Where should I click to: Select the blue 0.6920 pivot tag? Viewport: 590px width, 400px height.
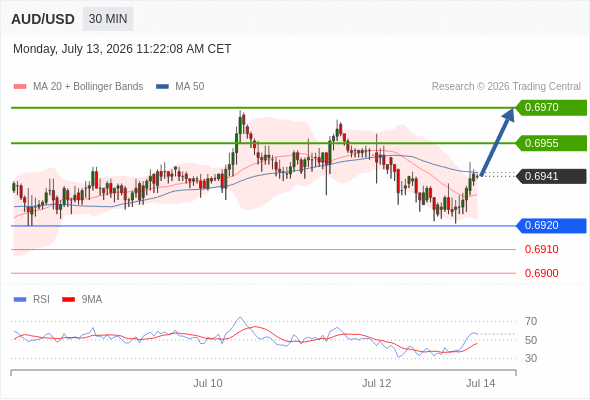pos(551,226)
